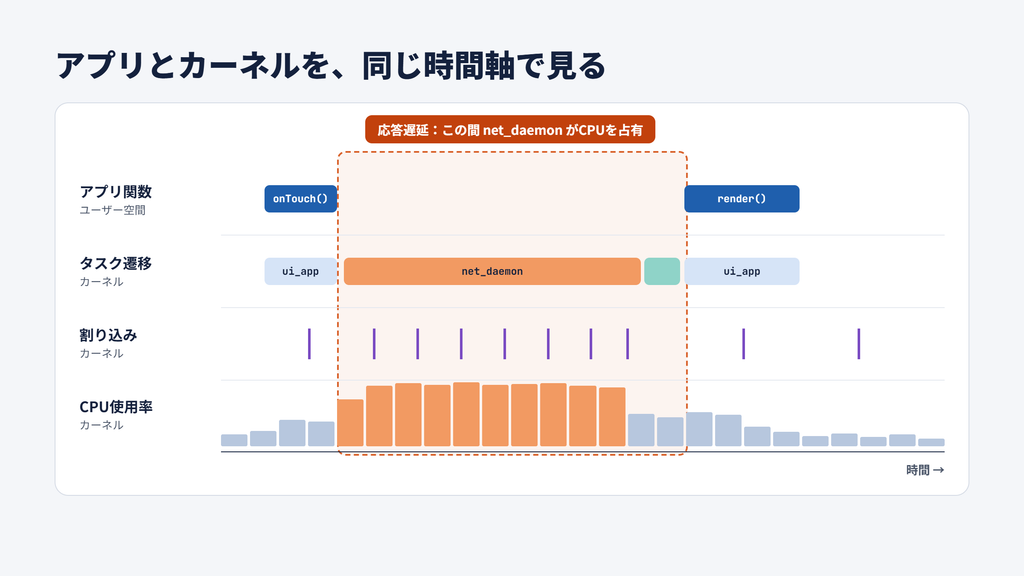Click the first interrupt marker inside delay region
Screen dimensions: 1024x576
click(x=374, y=344)
